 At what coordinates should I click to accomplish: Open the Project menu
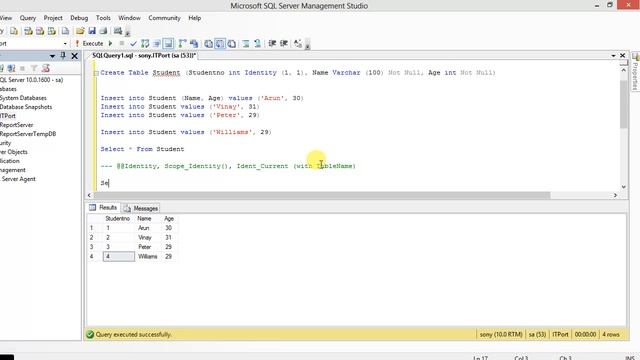pos(53,18)
